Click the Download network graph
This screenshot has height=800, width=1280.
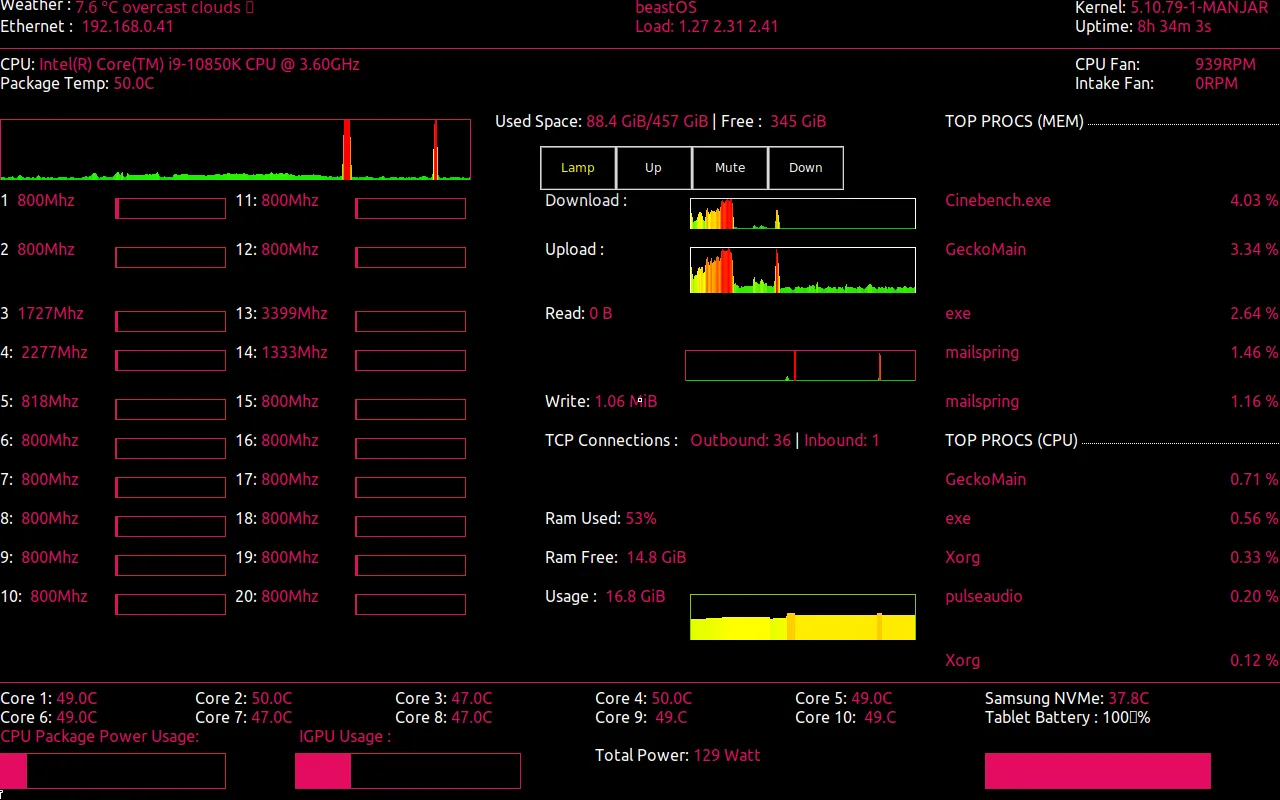(801, 213)
